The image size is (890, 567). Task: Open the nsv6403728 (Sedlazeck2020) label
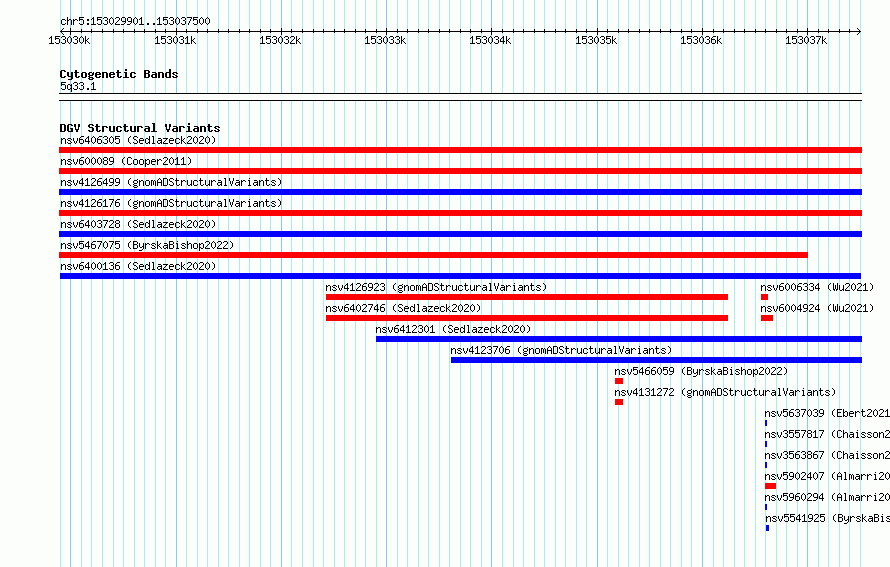click(138, 224)
